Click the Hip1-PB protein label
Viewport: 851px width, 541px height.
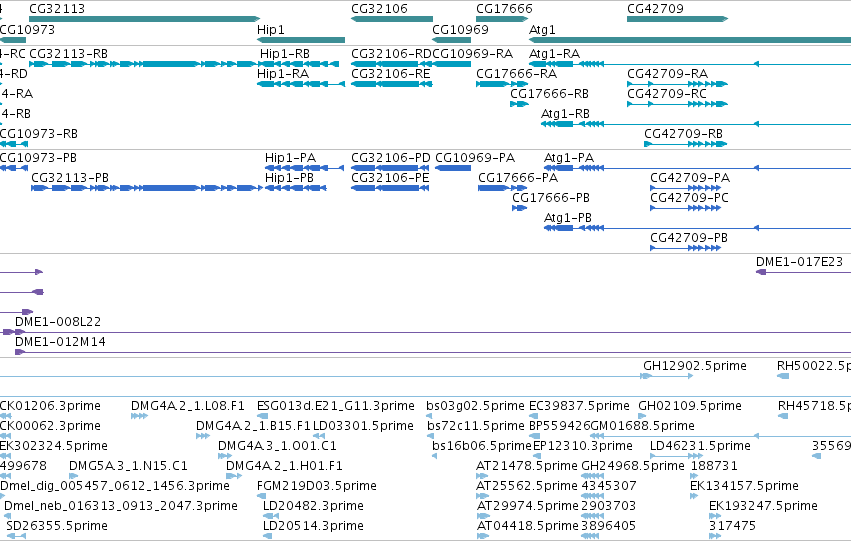pyautogui.click(x=289, y=178)
